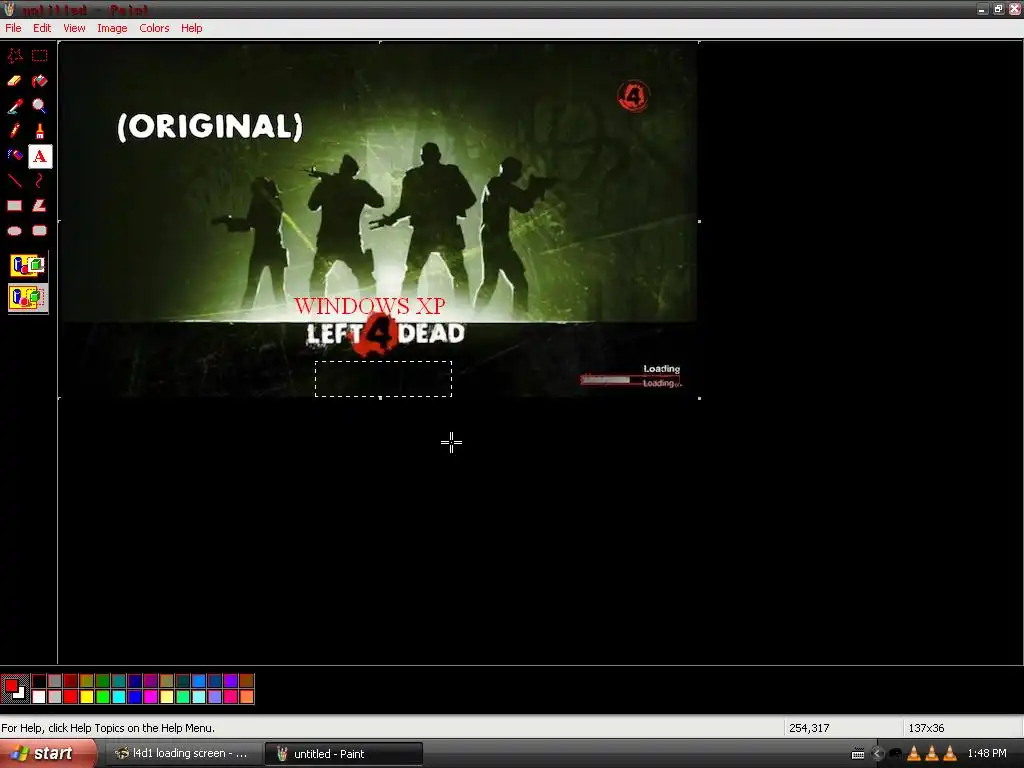Open the File menu
This screenshot has width=1024, height=768.
coord(13,28)
